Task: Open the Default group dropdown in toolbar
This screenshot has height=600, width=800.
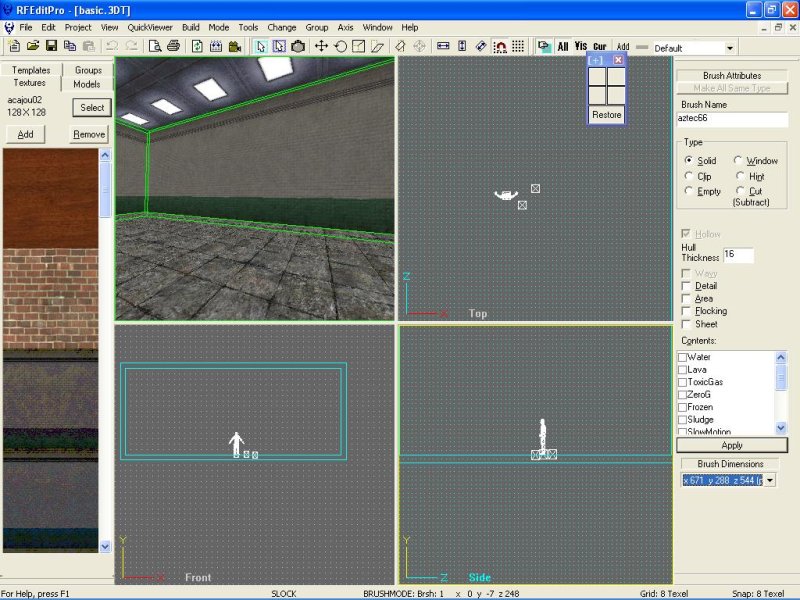Action: [729, 48]
